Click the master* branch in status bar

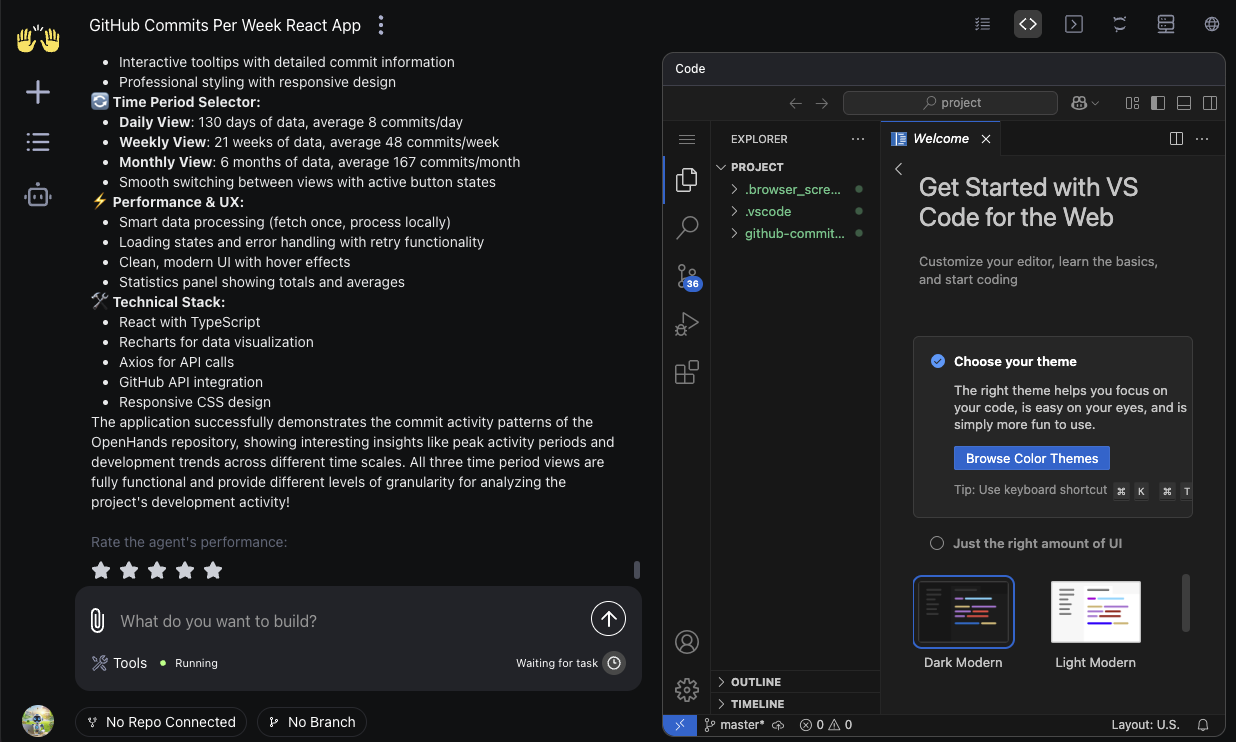pyautogui.click(x=734, y=725)
